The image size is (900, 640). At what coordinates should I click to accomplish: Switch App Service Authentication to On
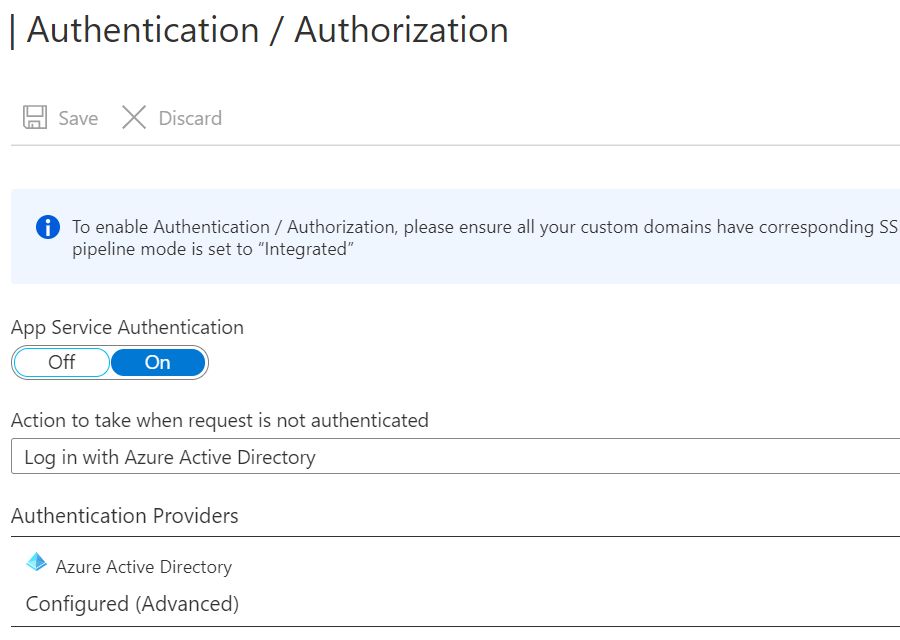158,362
